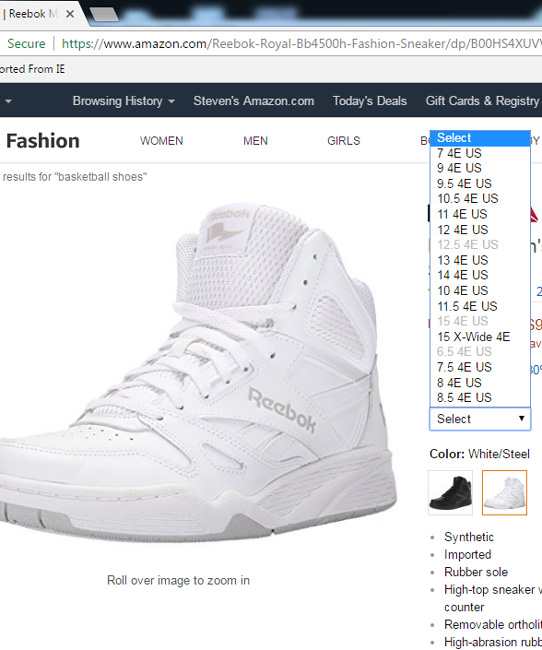Open a new browser tab
This screenshot has height=650, width=542.
104,15
